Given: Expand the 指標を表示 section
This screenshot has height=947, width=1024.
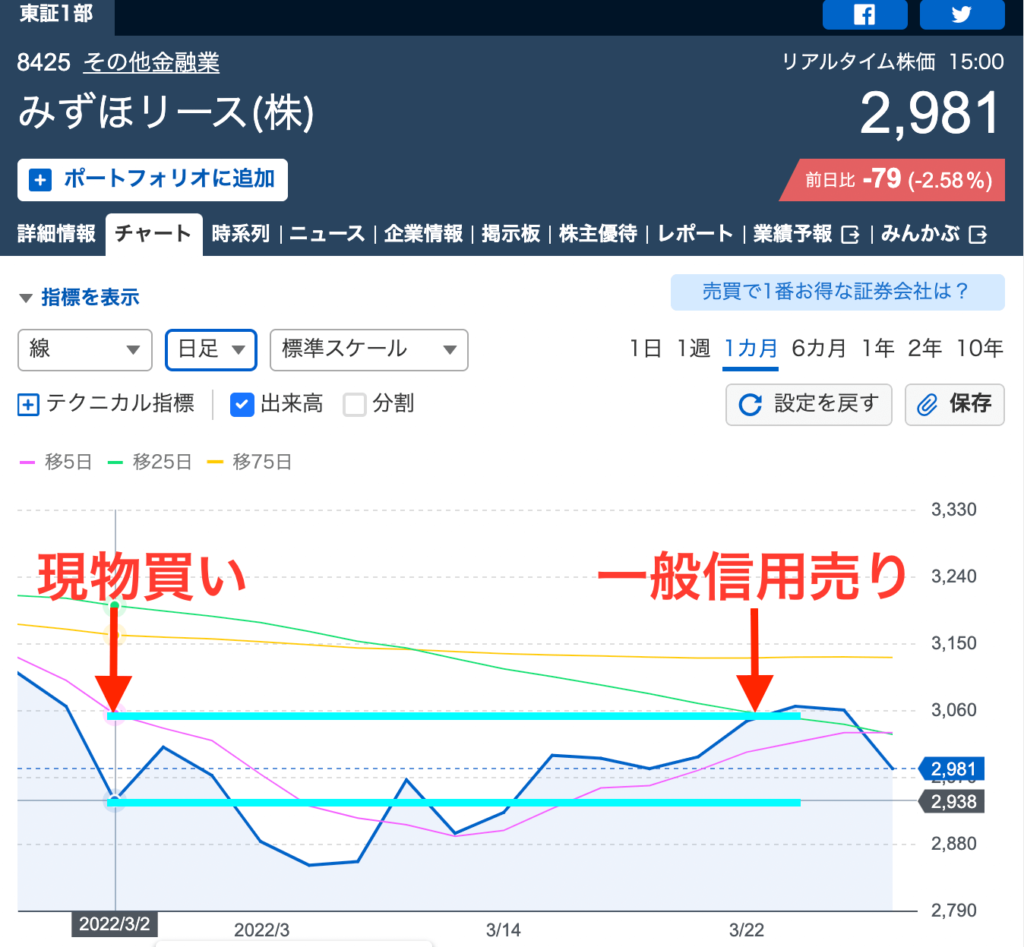Looking at the screenshot, I should coord(80,298).
